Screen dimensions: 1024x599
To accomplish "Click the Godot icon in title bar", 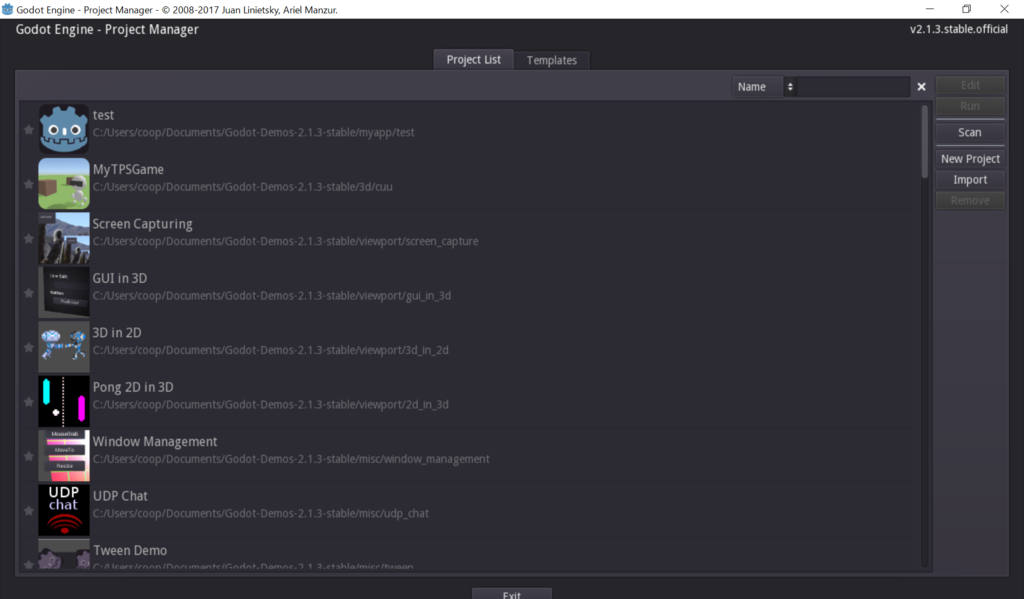I will [x=7, y=9].
